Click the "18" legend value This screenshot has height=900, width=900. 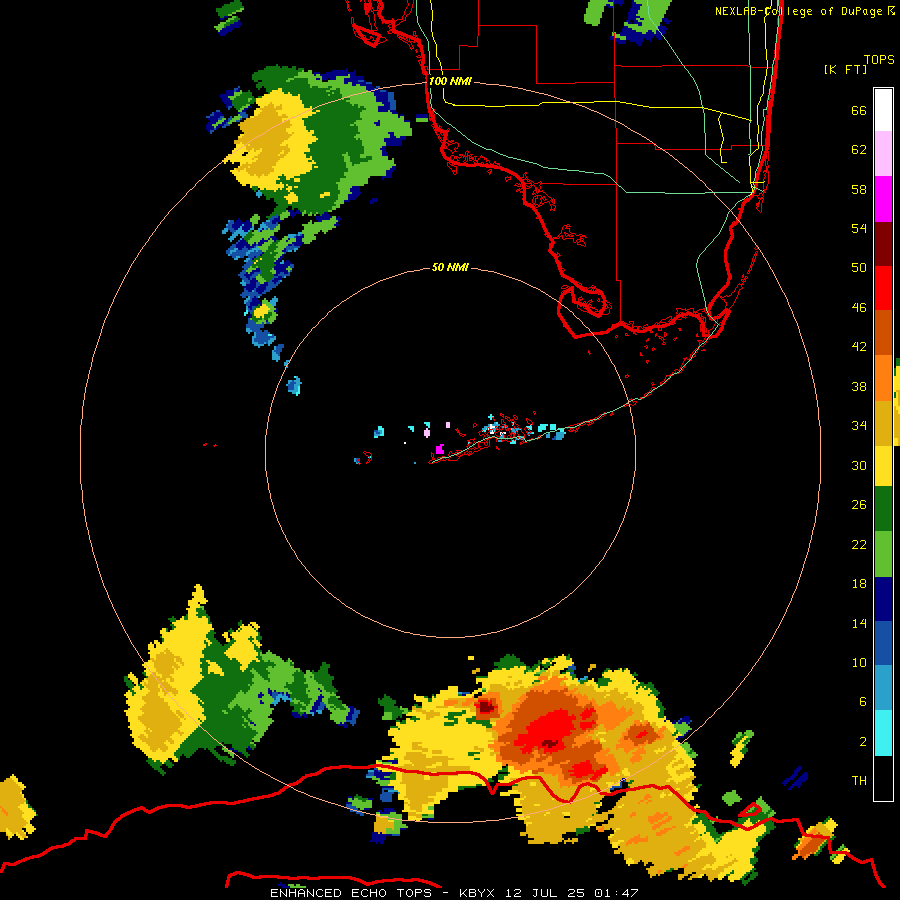tap(859, 584)
